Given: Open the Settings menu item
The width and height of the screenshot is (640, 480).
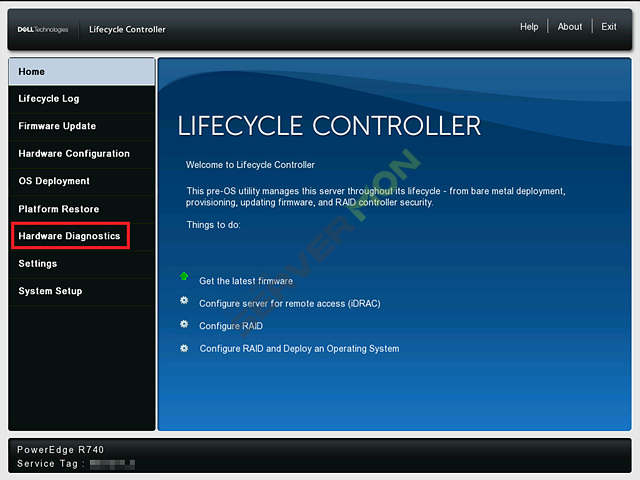Looking at the screenshot, I should (x=82, y=264).
